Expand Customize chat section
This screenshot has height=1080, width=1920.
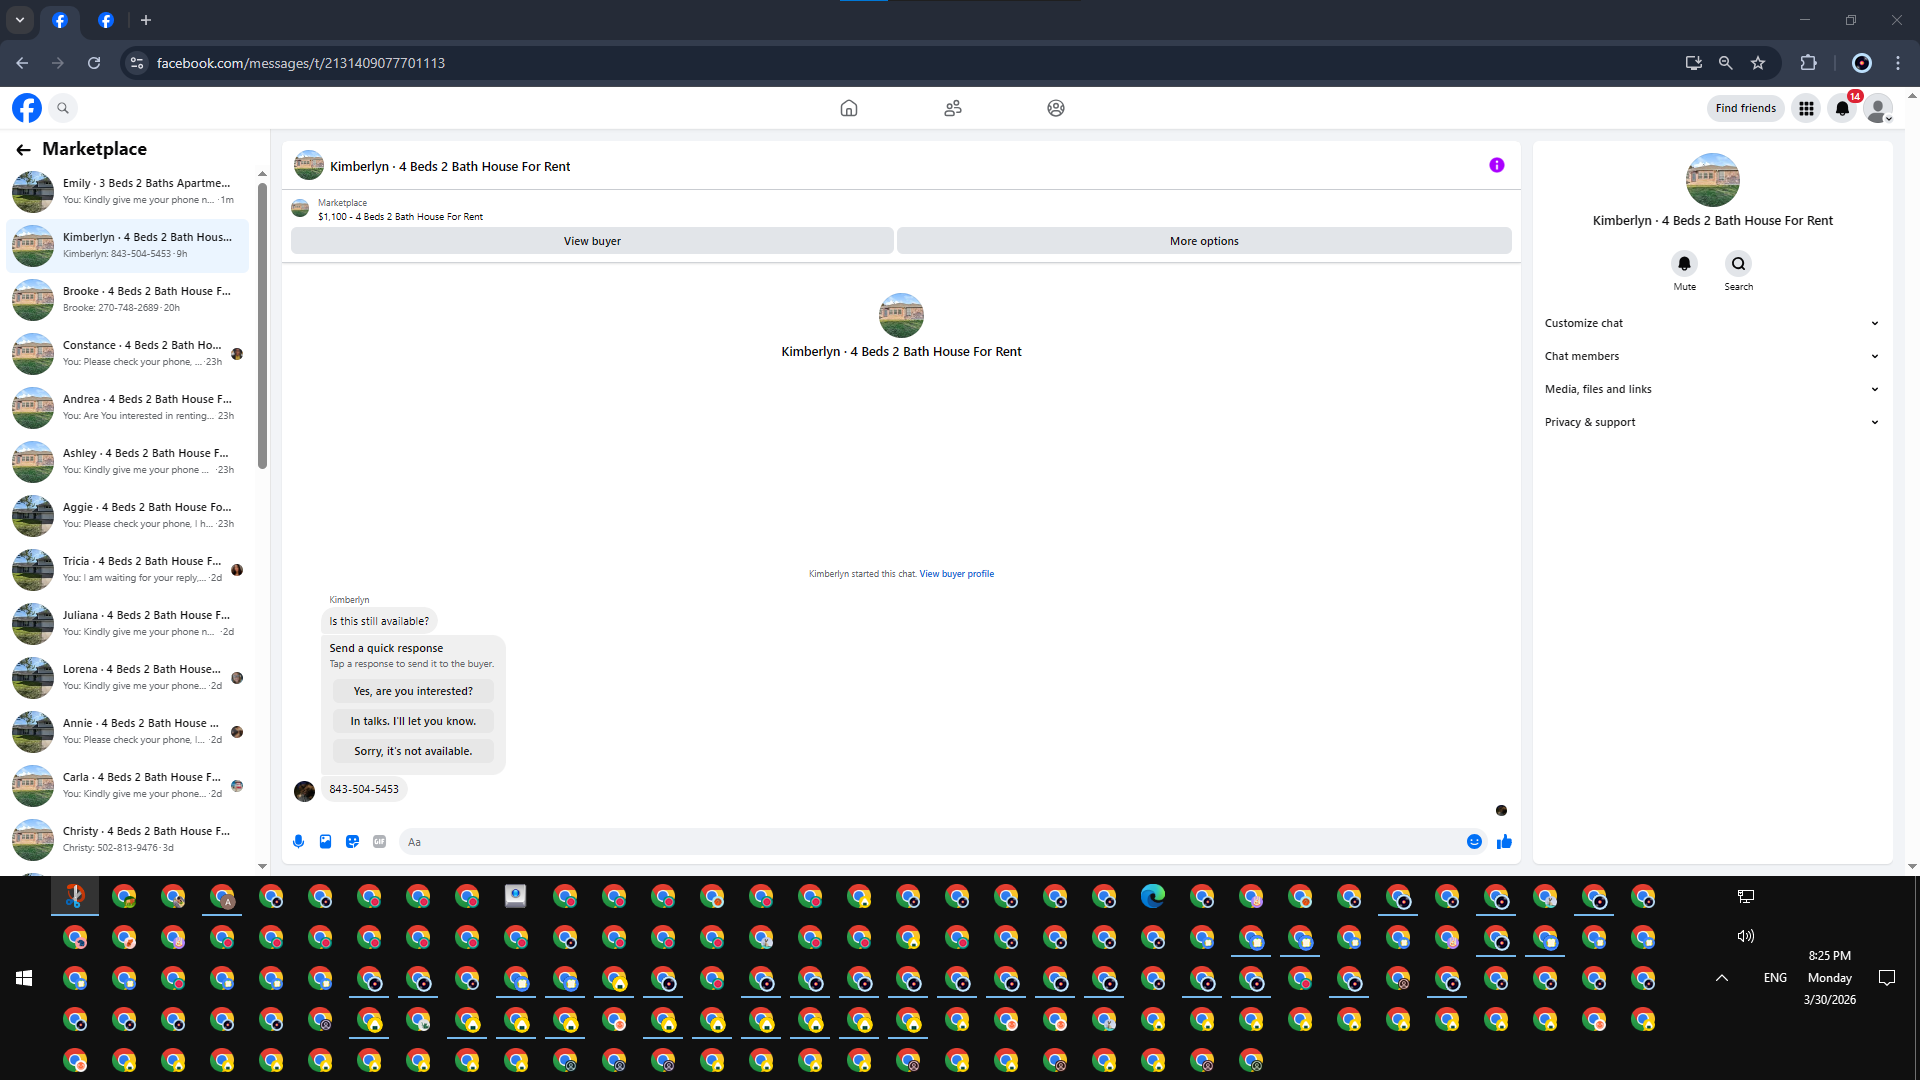(1710, 323)
